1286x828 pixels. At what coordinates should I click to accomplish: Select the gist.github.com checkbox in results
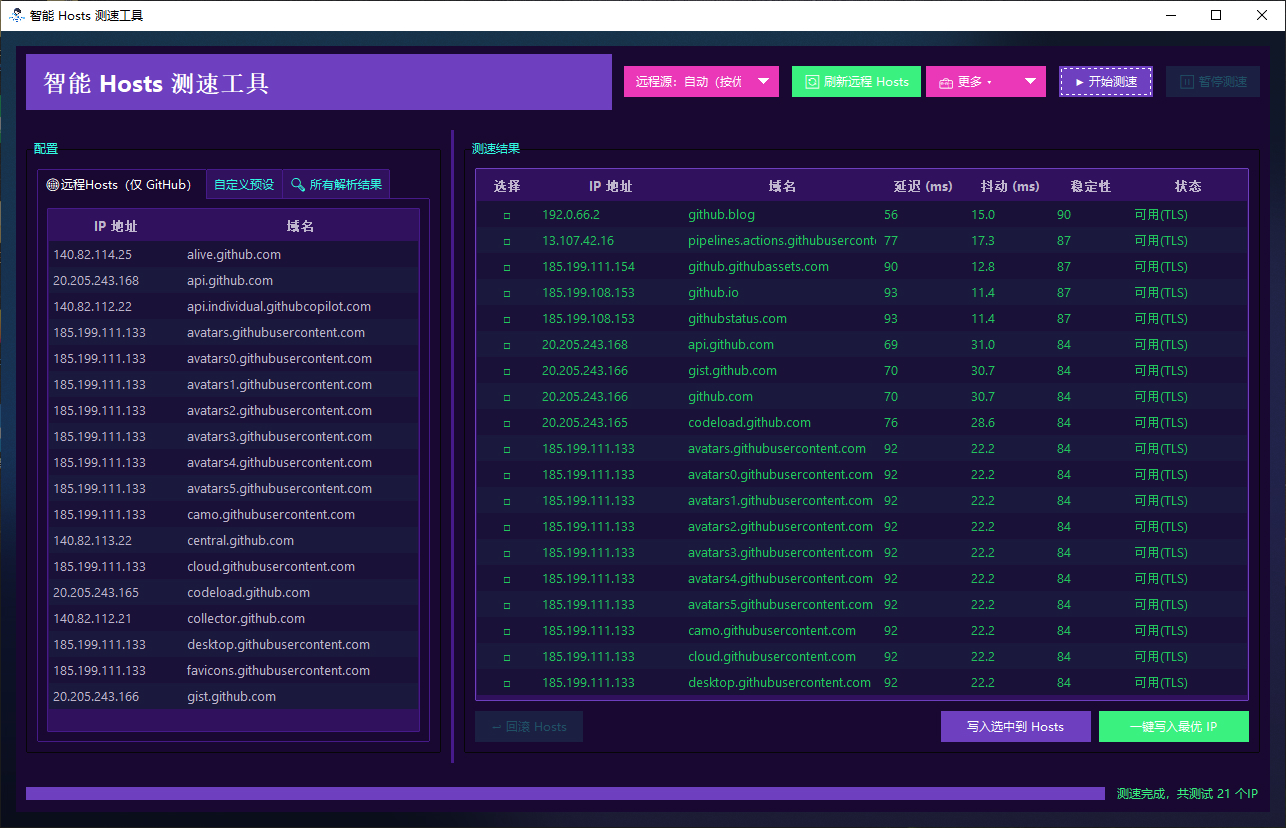[506, 371]
